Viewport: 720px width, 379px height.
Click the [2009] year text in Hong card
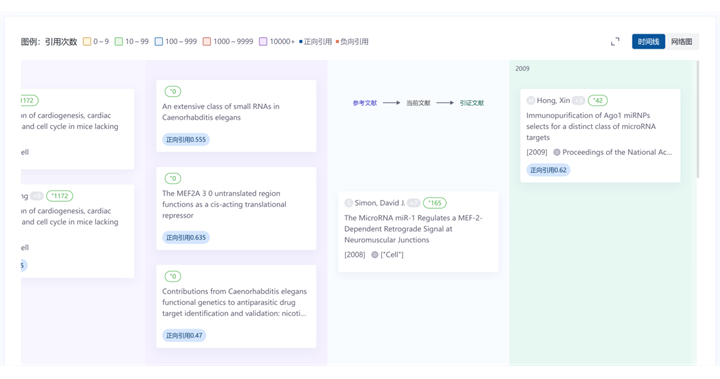(537, 152)
